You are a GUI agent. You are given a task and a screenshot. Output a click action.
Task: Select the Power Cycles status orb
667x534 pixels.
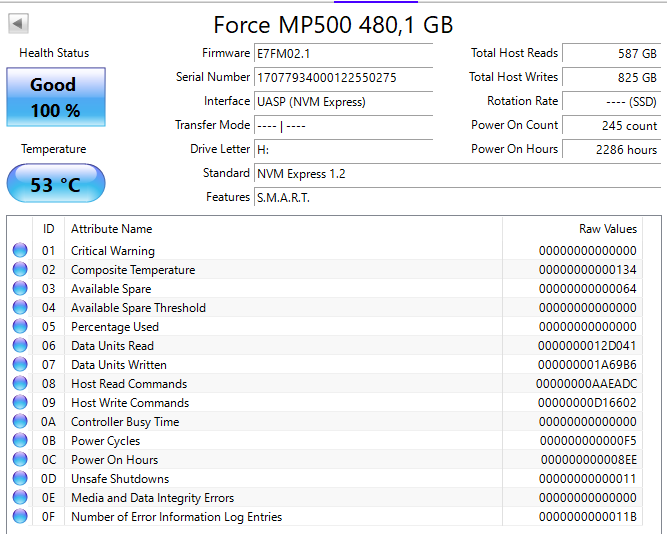coord(20,441)
